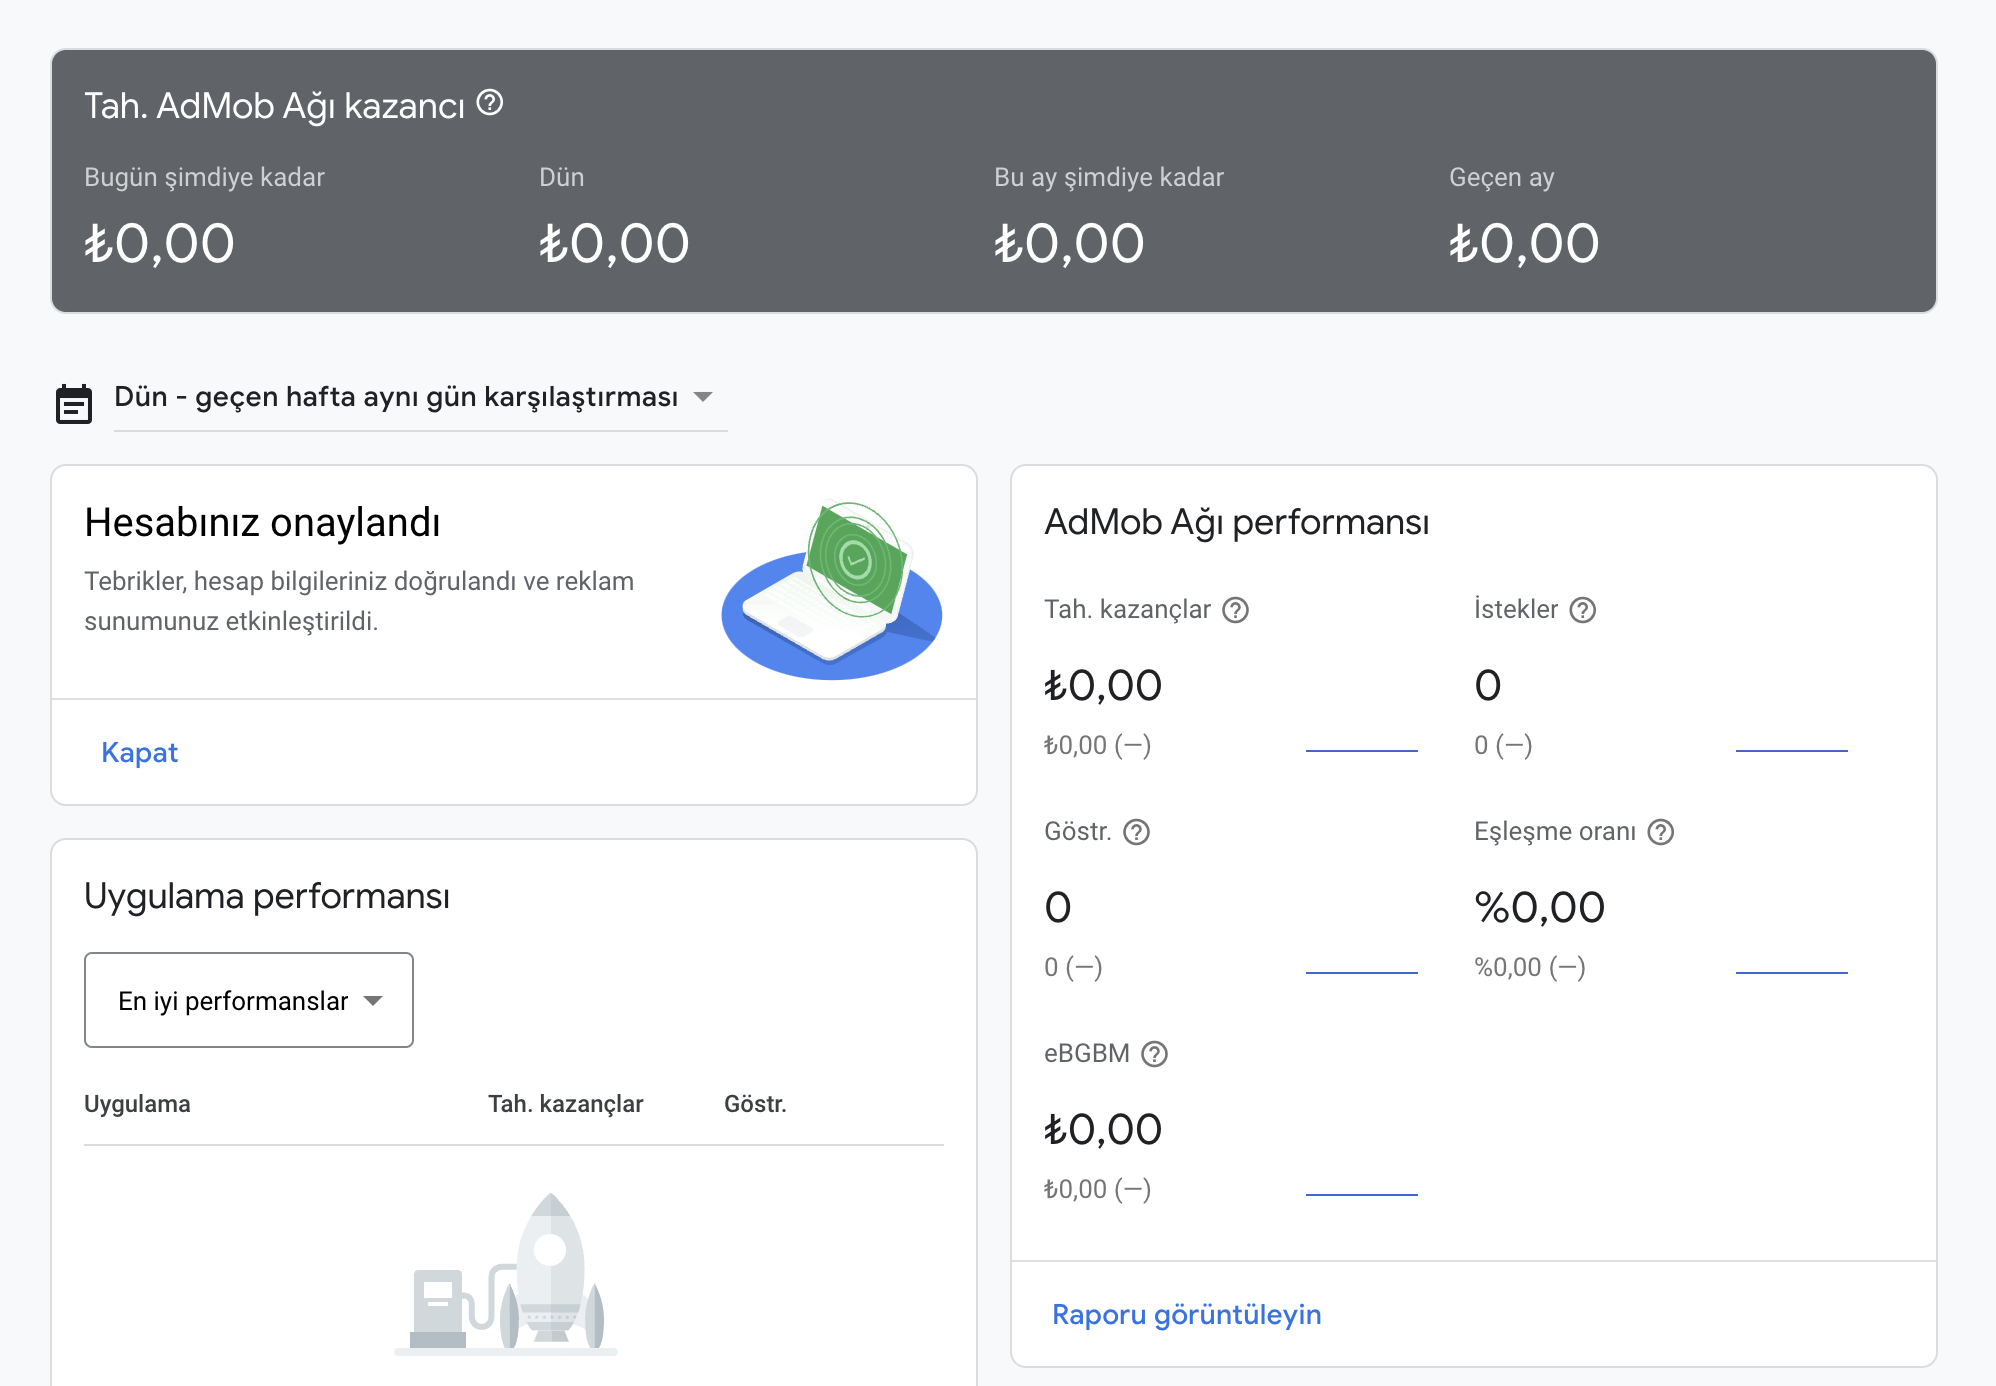This screenshot has width=1996, height=1386.
Task: Click help icon next to Tah. AdMob Ağı kazancı
Action: (x=490, y=102)
